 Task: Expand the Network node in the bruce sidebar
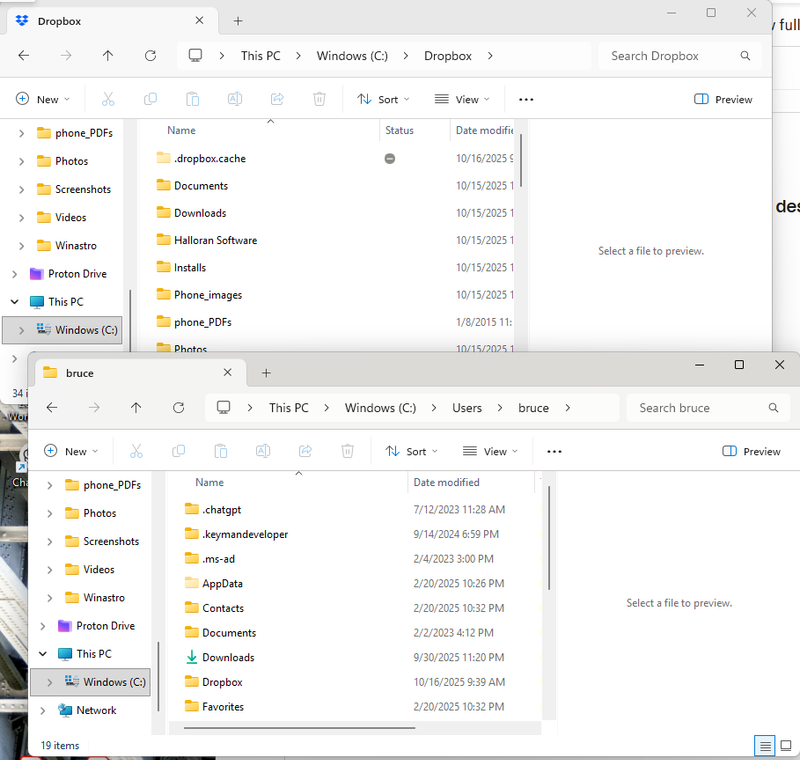click(41, 710)
